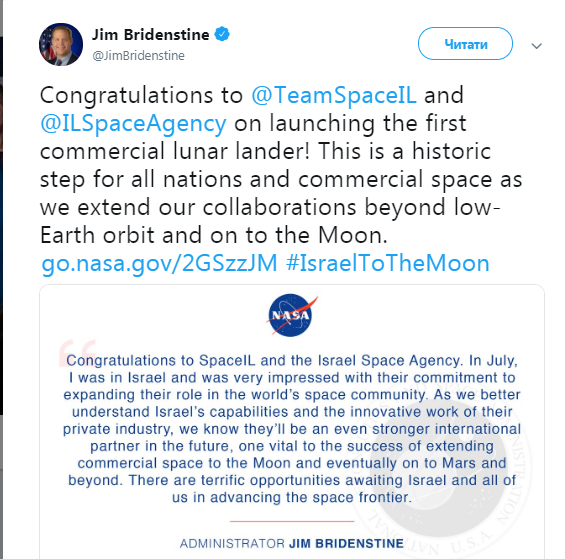Click the NASA meatball logo in the card

point(292,315)
